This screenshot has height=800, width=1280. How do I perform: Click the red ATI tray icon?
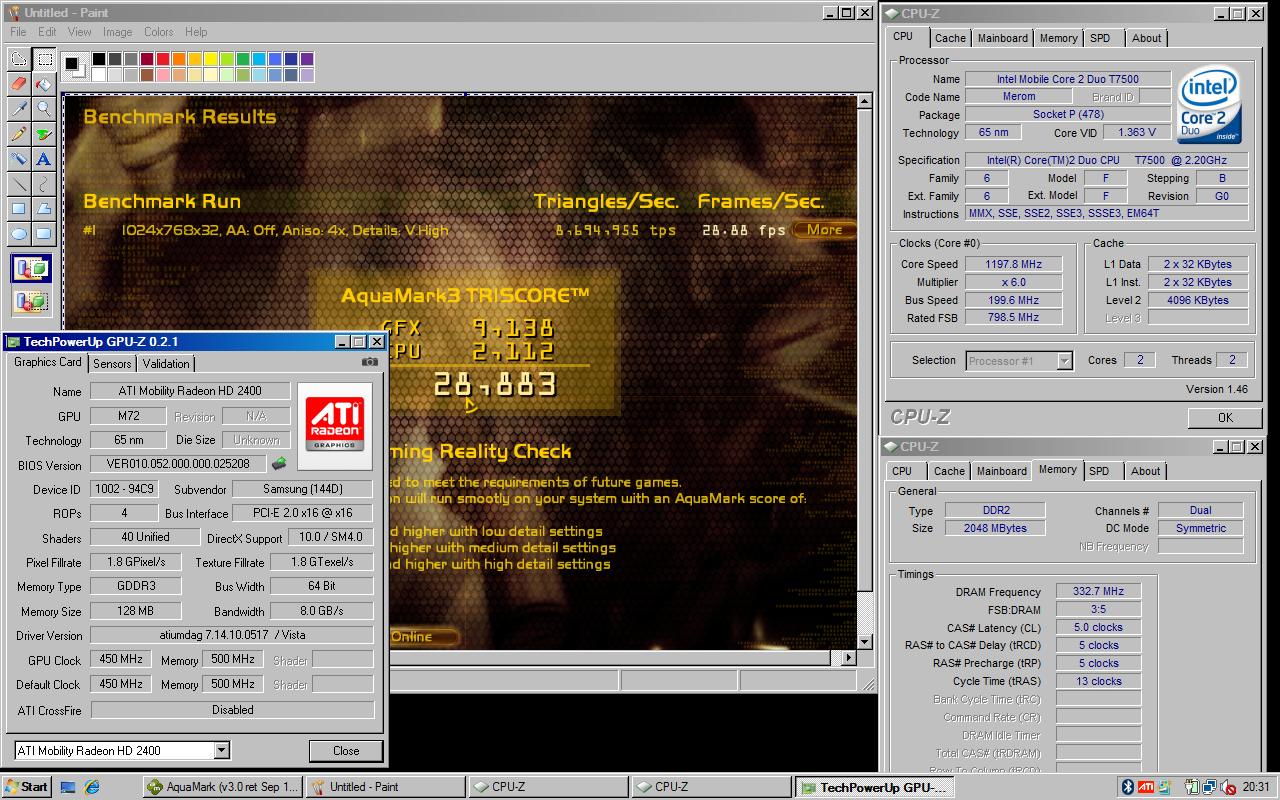coord(1145,787)
